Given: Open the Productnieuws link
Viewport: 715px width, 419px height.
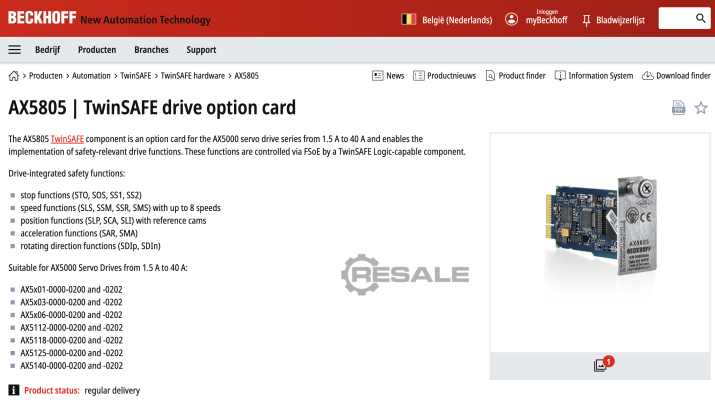Looking at the screenshot, I should point(451,76).
